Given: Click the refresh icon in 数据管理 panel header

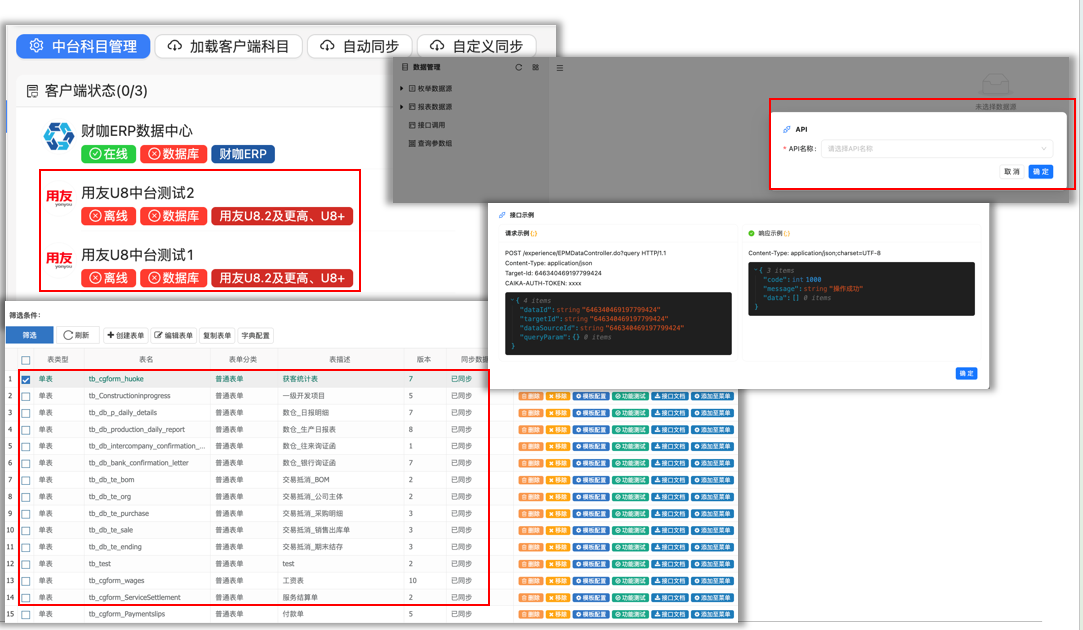Looking at the screenshot, I should tap(519, 67).
